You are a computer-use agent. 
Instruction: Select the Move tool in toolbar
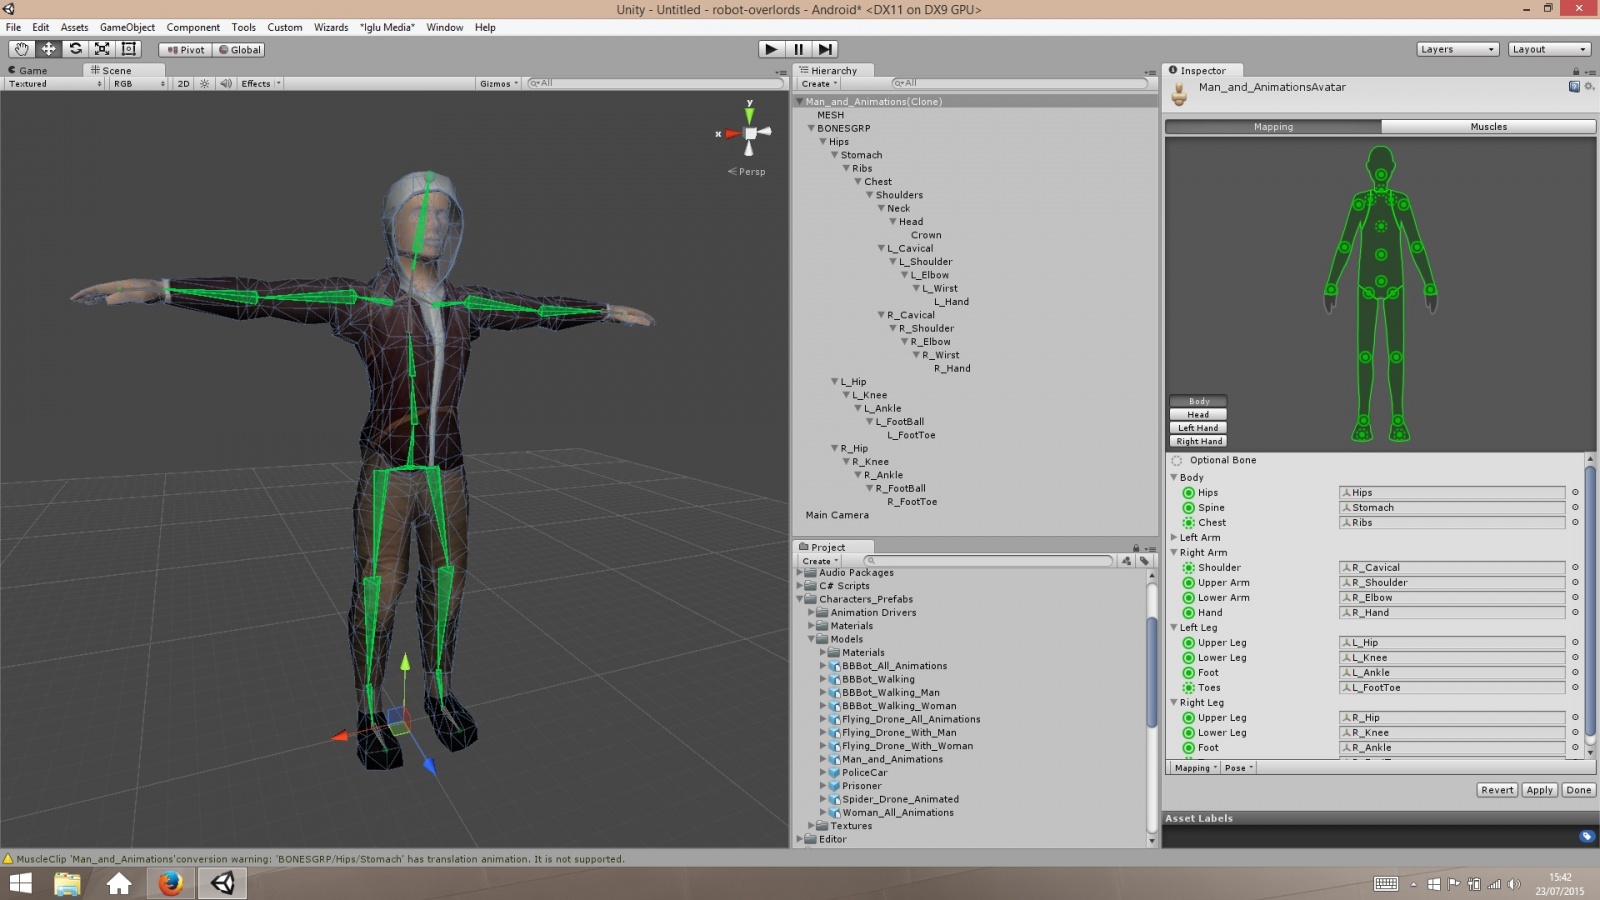(x=48, y=49)
